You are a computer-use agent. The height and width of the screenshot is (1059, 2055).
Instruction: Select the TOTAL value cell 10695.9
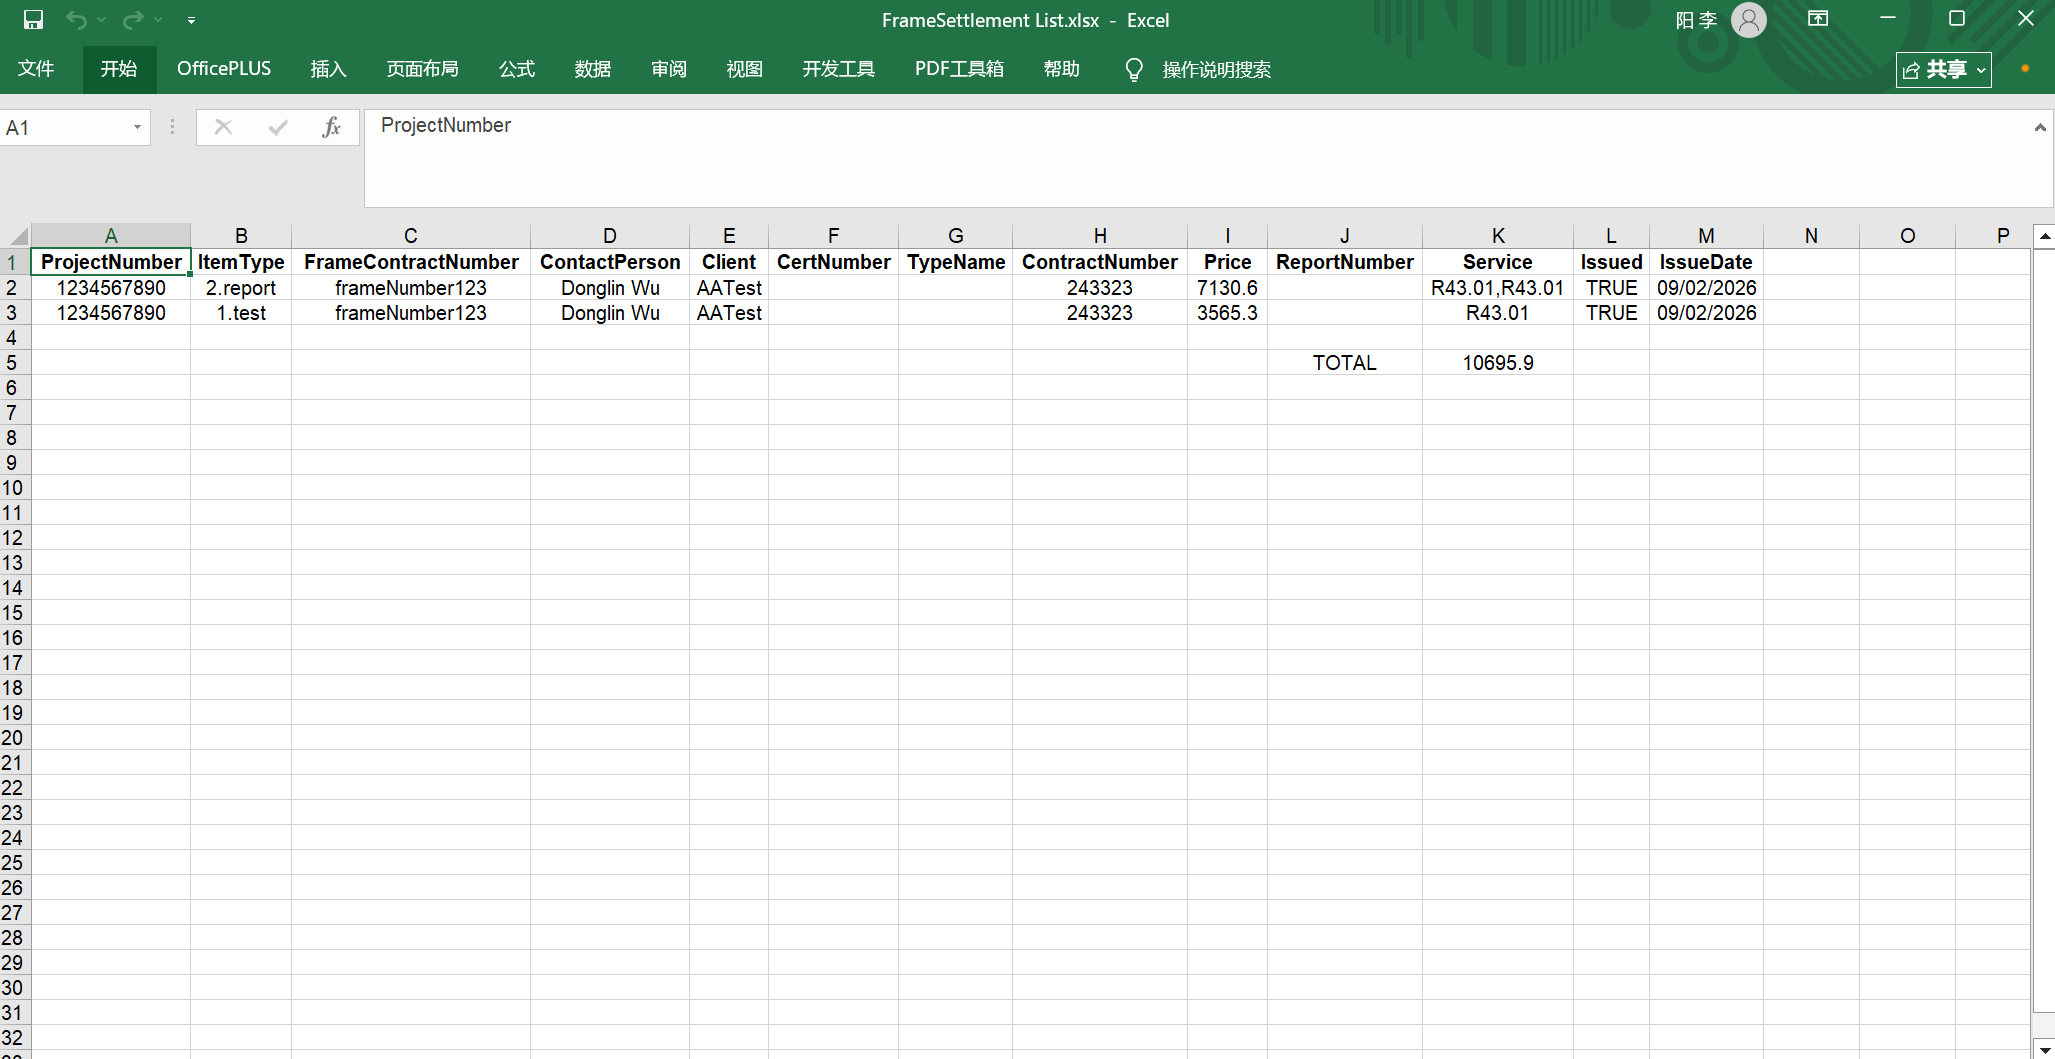tap(1497, 363)
